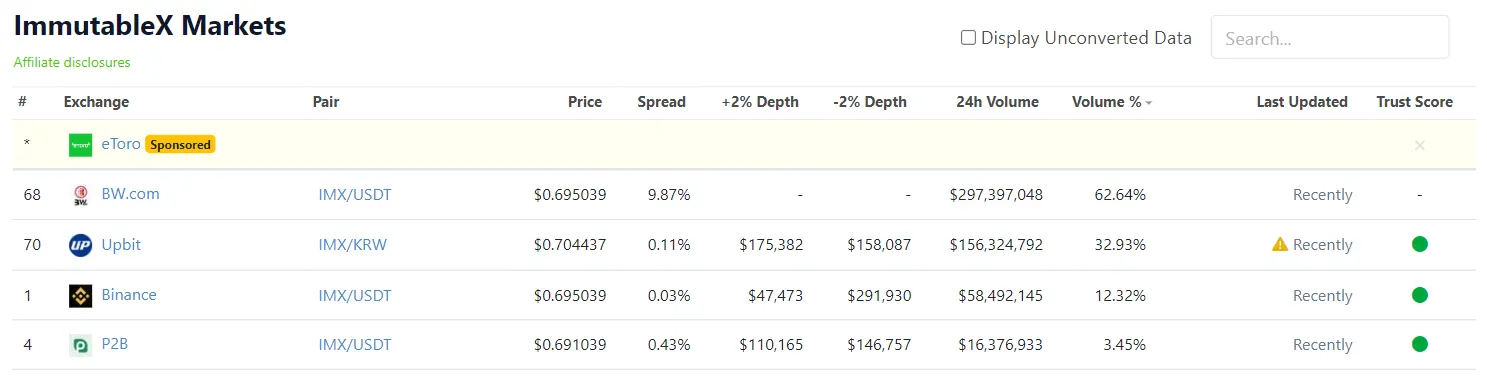Click the BW.com exchange logo icon
1487x378 pixels.
pos(81,195)
